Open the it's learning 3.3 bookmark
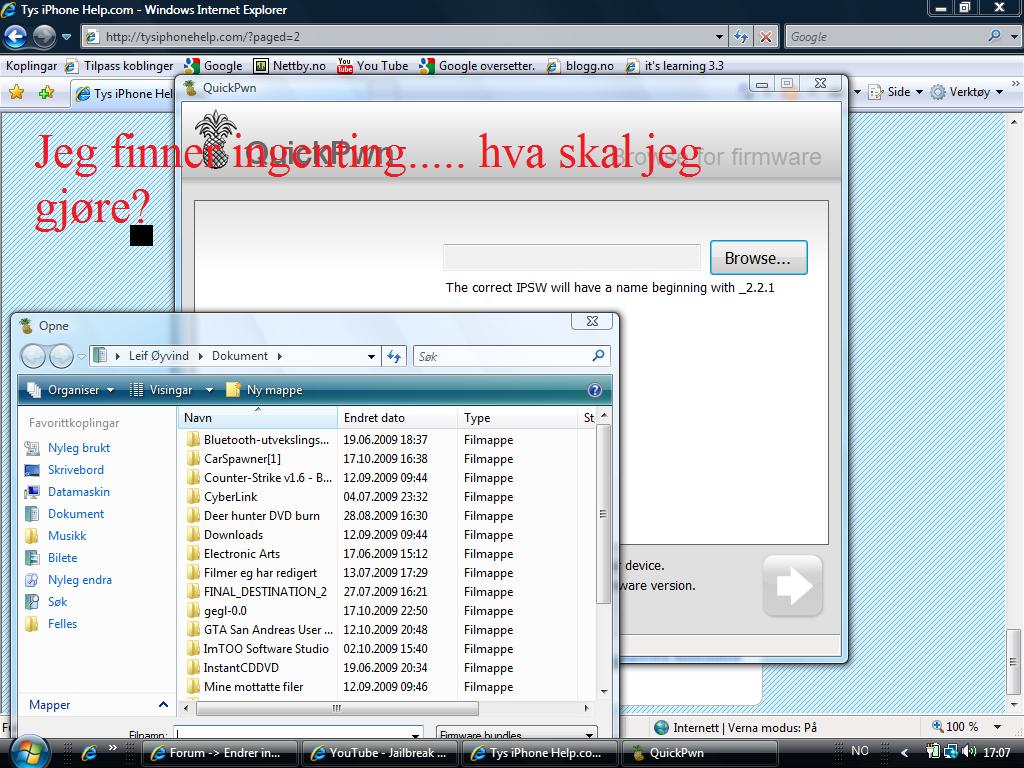 pos(675,65)
